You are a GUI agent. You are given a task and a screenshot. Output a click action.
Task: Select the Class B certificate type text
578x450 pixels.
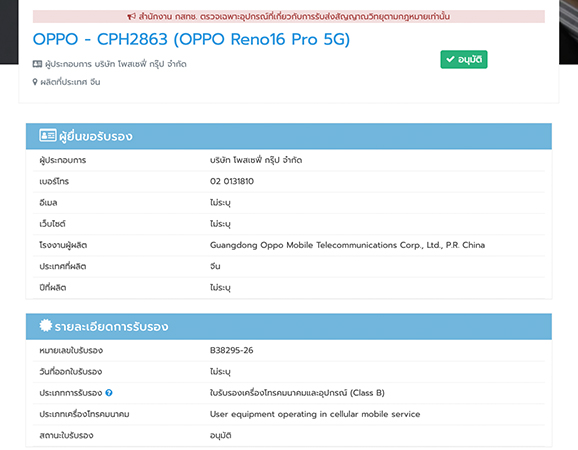(x=297, y=393)
